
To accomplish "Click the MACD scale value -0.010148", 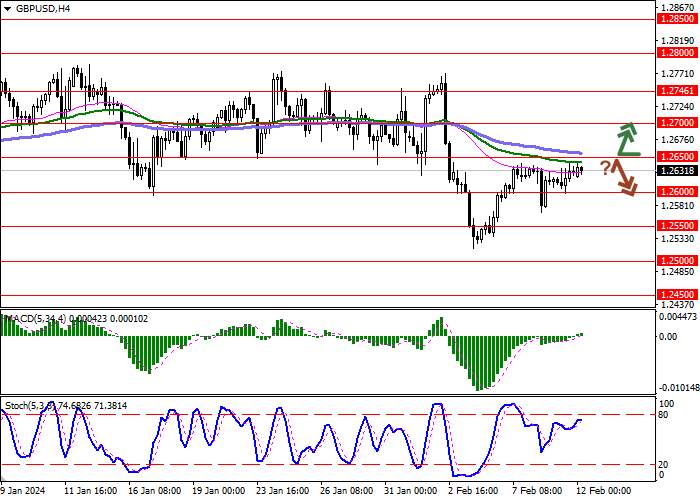I will [x=678, y=387].
